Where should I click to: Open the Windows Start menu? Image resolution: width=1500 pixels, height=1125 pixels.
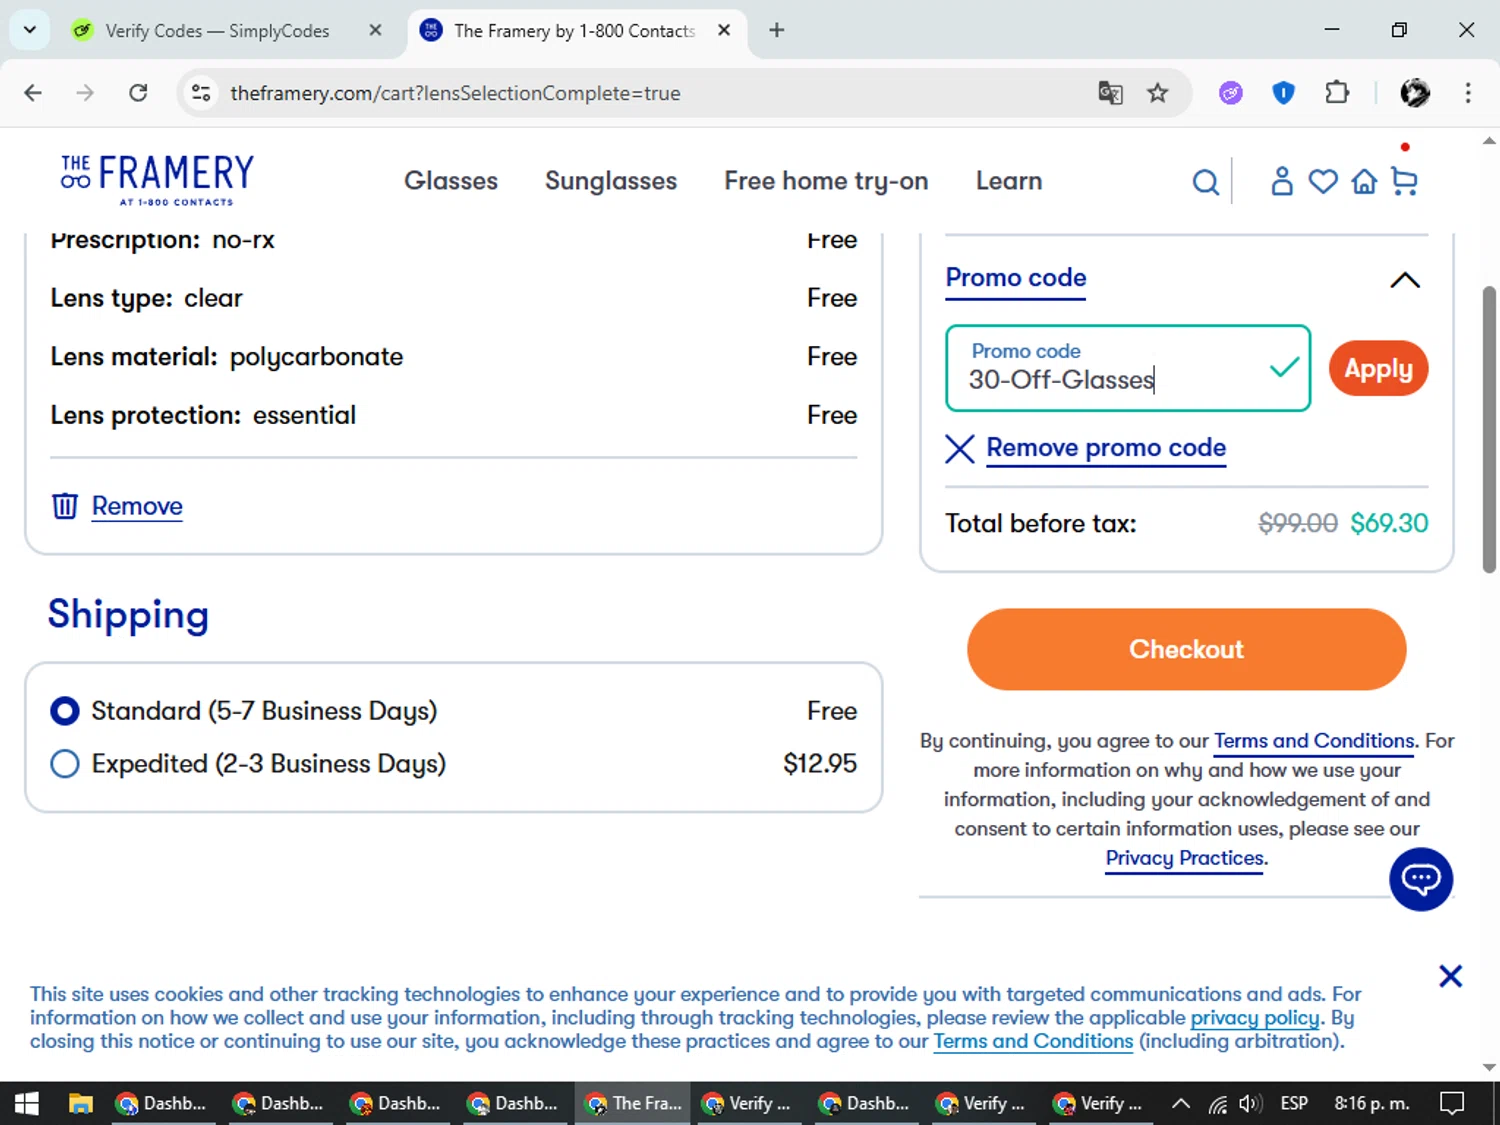coord(27,1103)
